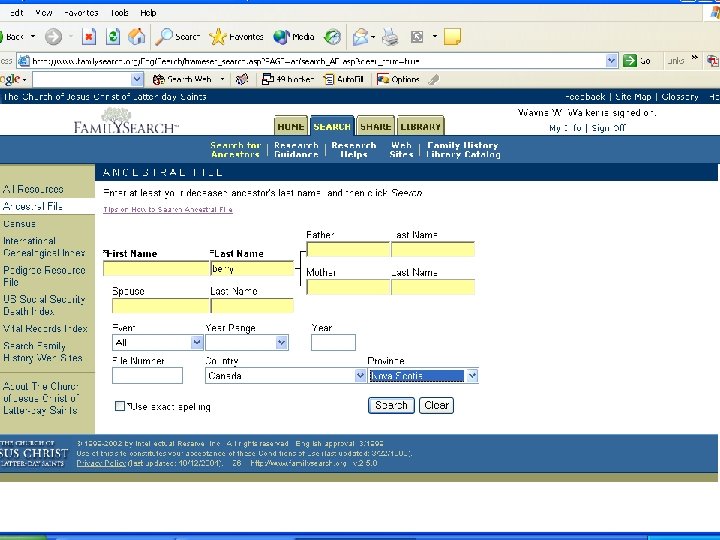720x540 pixels.
Task: Select Census in the left sidebar
Action: (19, 224)
